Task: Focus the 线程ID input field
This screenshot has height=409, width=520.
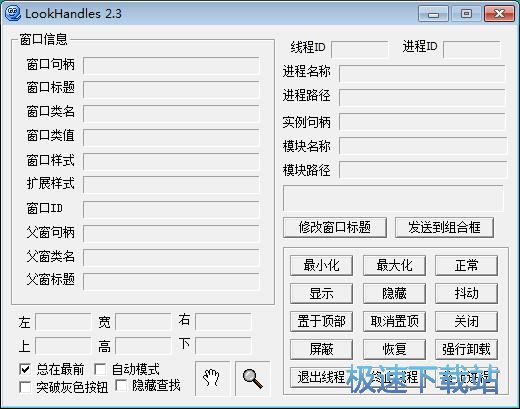Action: pyautogui.click(x=360, y=49)
